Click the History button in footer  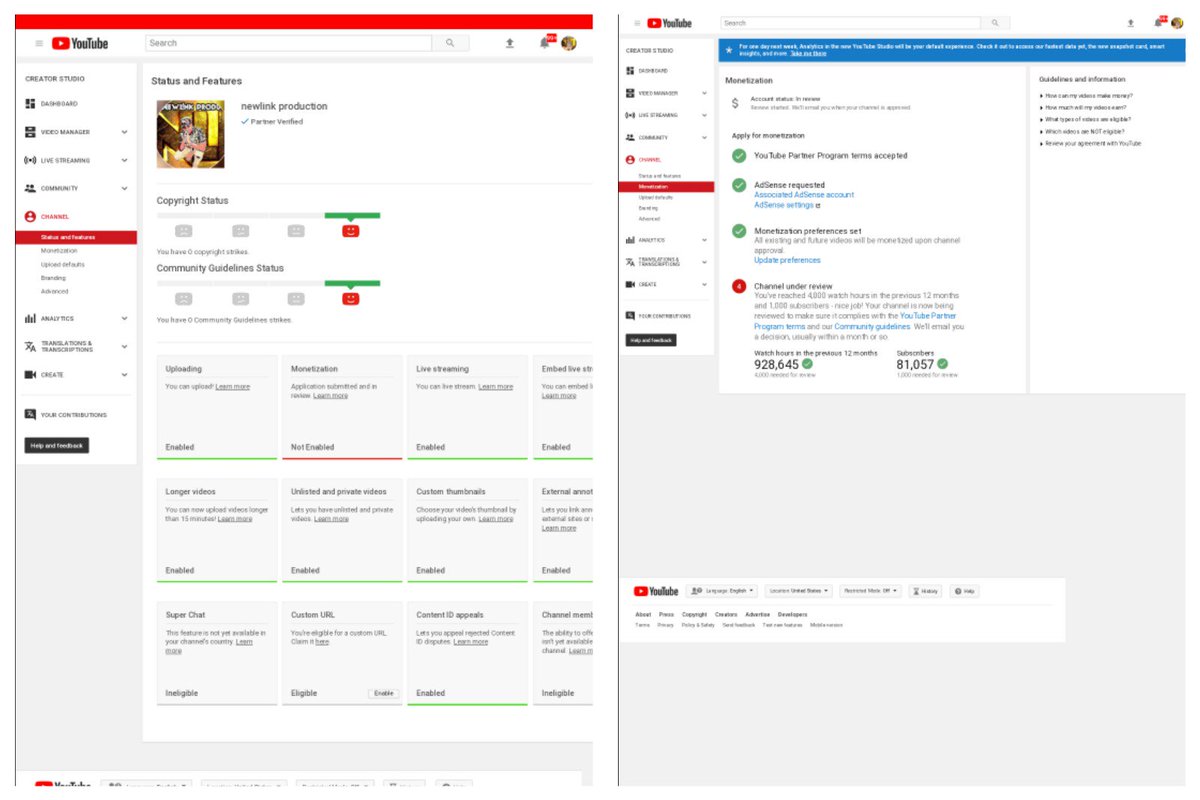tap(926, 591)
